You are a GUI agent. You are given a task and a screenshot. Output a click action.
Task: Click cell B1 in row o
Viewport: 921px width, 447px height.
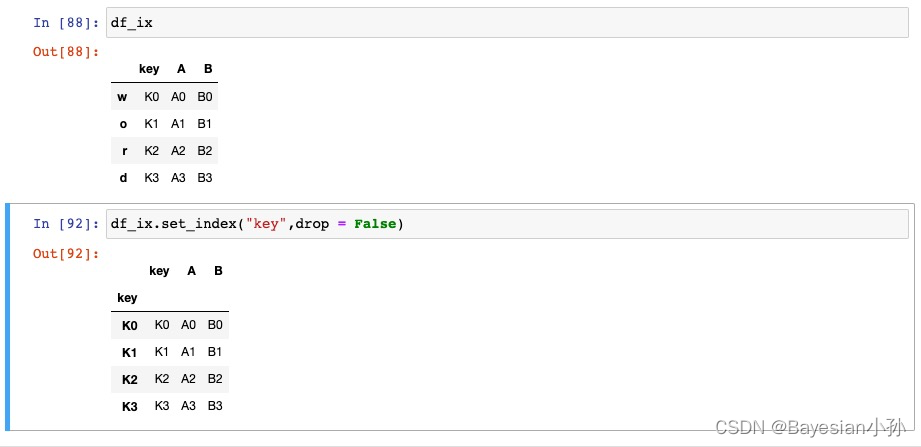click(x=205, y=124)
